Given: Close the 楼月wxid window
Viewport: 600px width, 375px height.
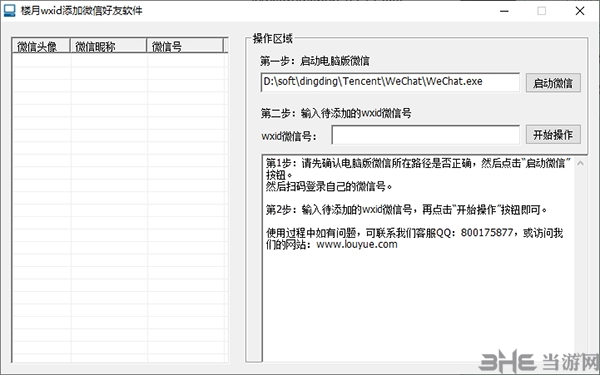Looking at the screenshot, I should (x=580, y=11).
